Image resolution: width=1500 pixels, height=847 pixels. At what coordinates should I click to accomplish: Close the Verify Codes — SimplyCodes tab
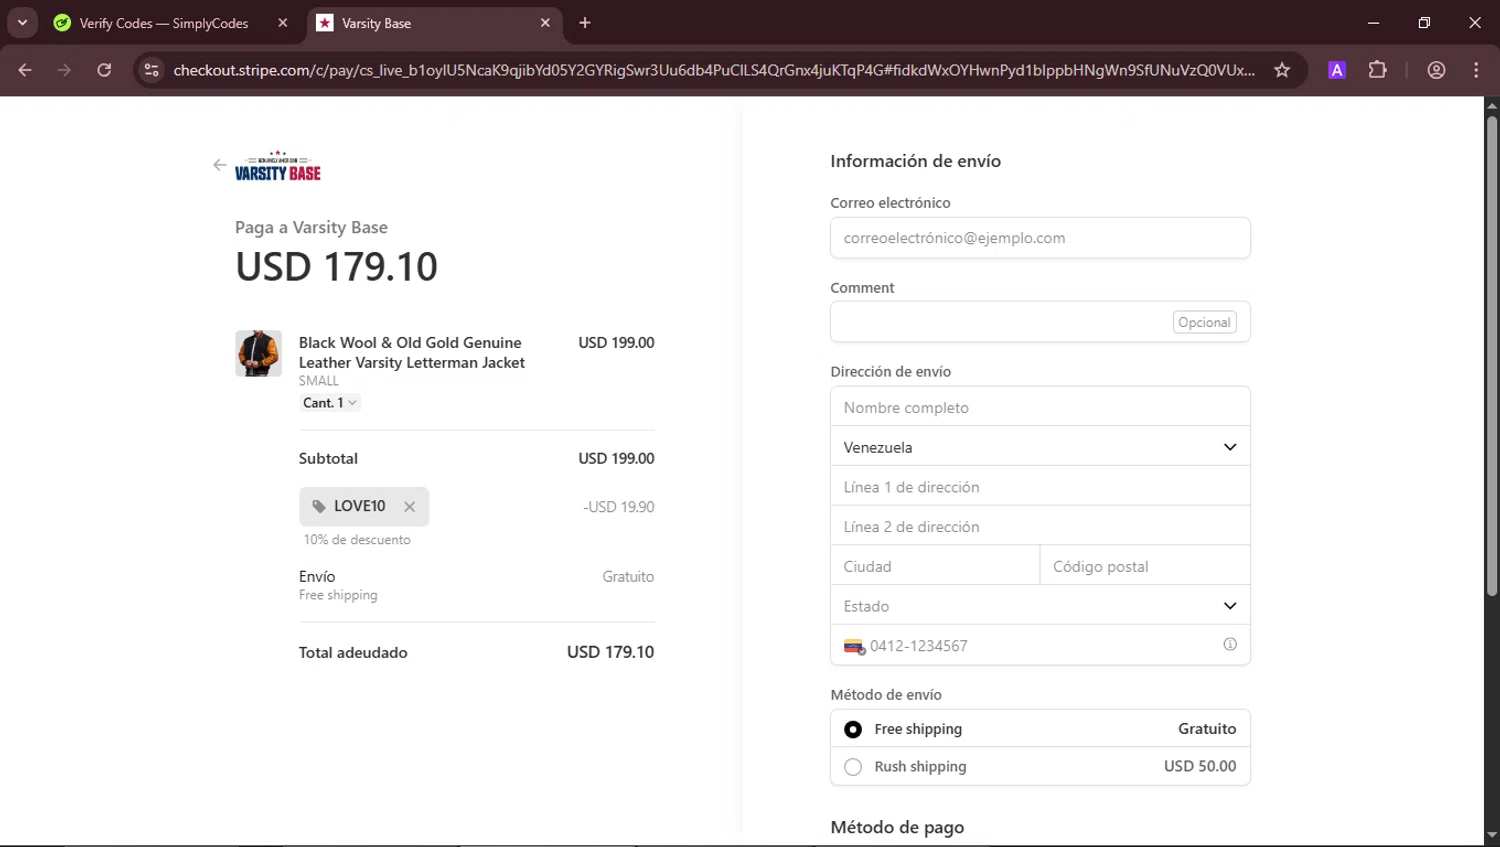coord(283,23)
